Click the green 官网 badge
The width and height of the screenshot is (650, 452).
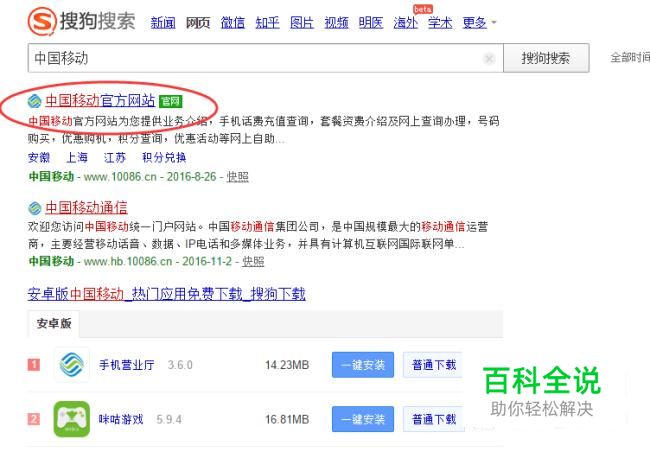170,101
